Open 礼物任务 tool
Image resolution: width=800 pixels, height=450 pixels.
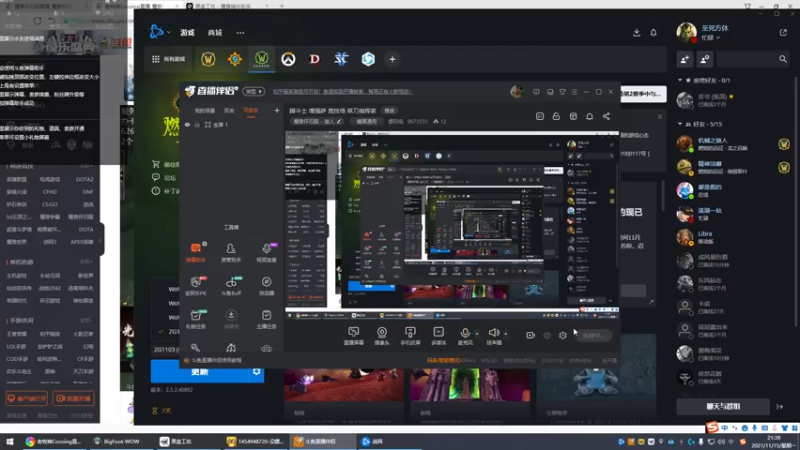(196, 319)
